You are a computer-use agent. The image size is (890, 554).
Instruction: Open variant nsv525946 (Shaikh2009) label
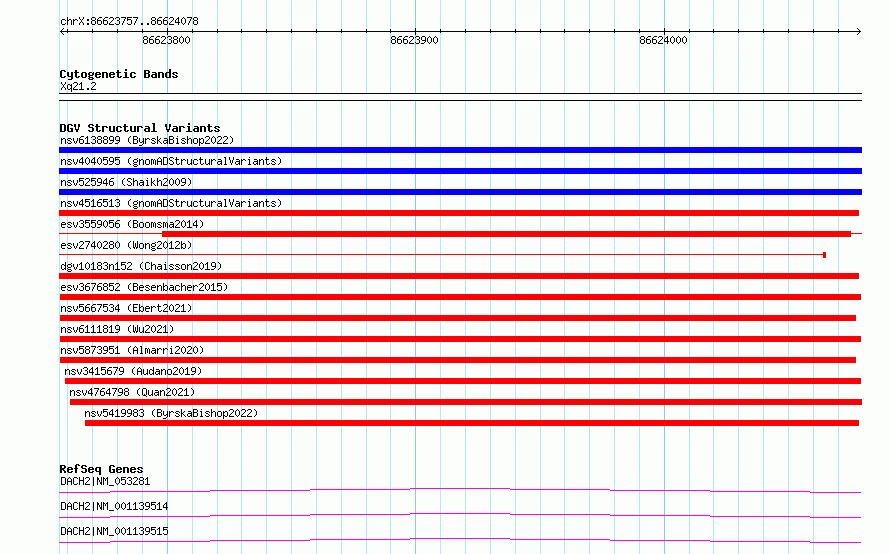126,182
